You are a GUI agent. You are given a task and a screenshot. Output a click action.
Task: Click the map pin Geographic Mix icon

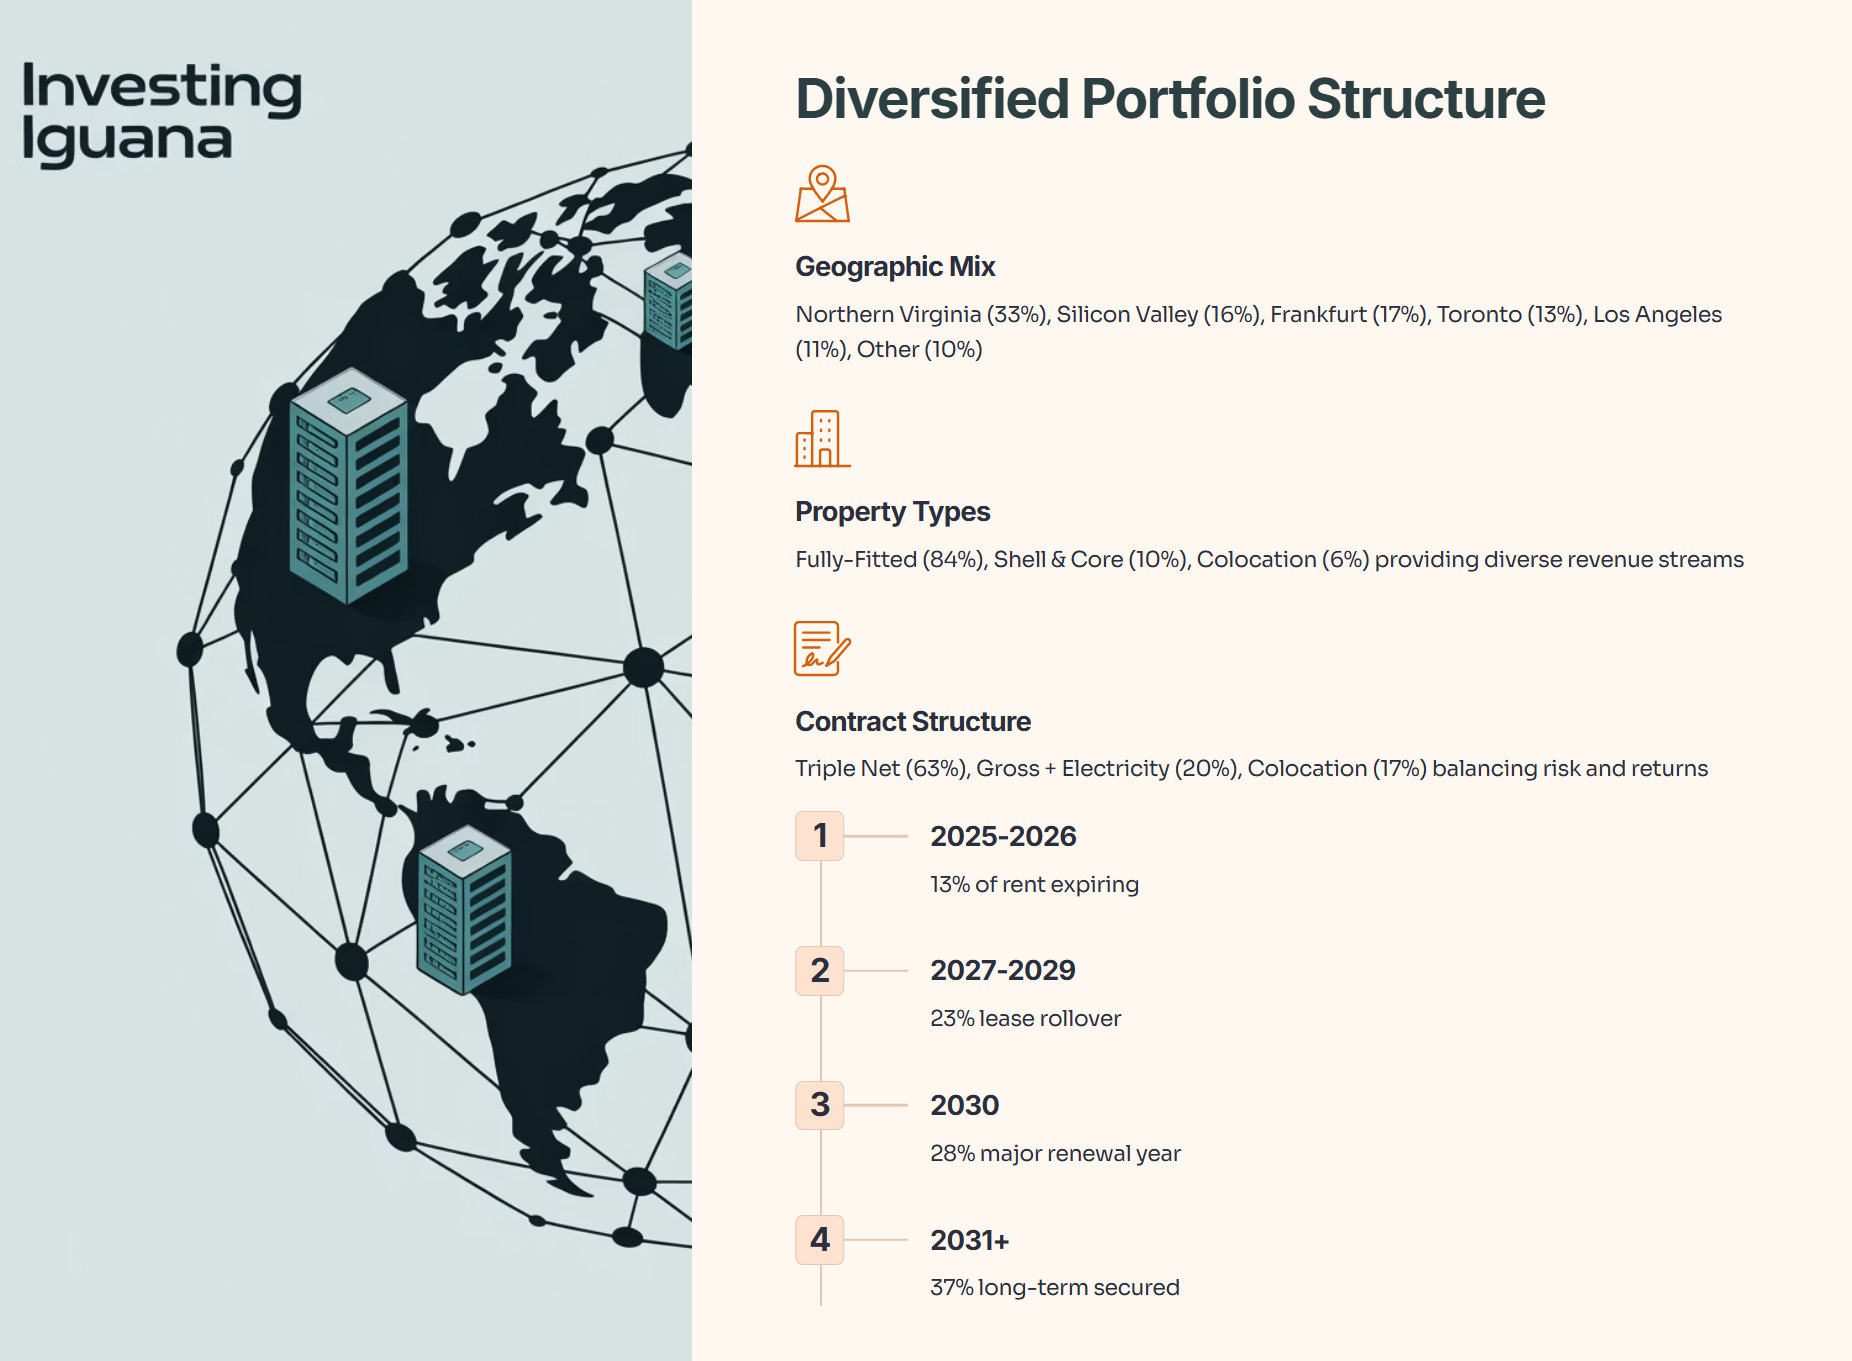[x=822, y=193]
